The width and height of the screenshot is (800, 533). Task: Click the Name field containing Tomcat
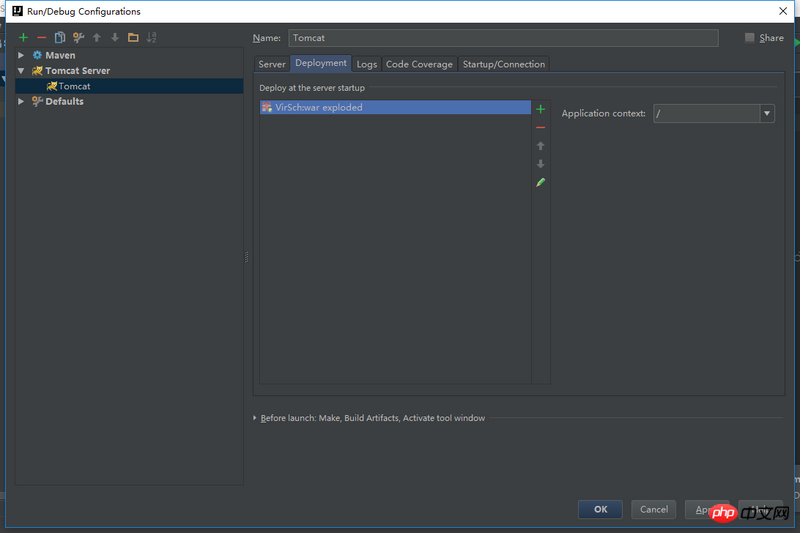(x=504, y=38)
